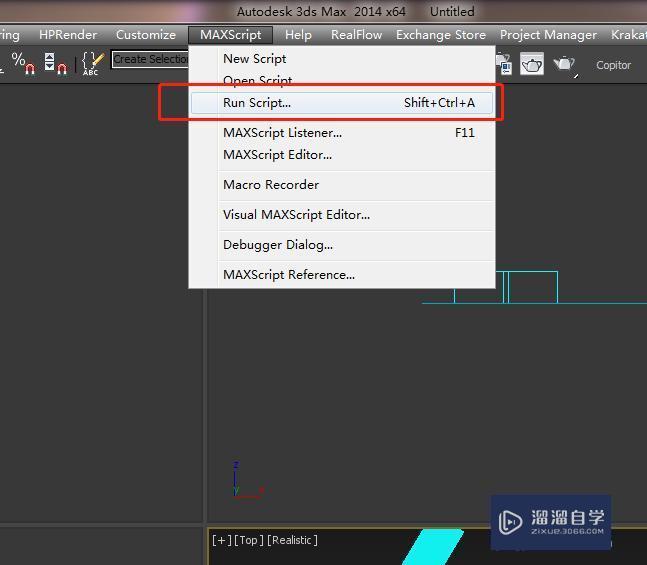
Task: Open MAXScript Reference... entry
Action: pos(342,275)
